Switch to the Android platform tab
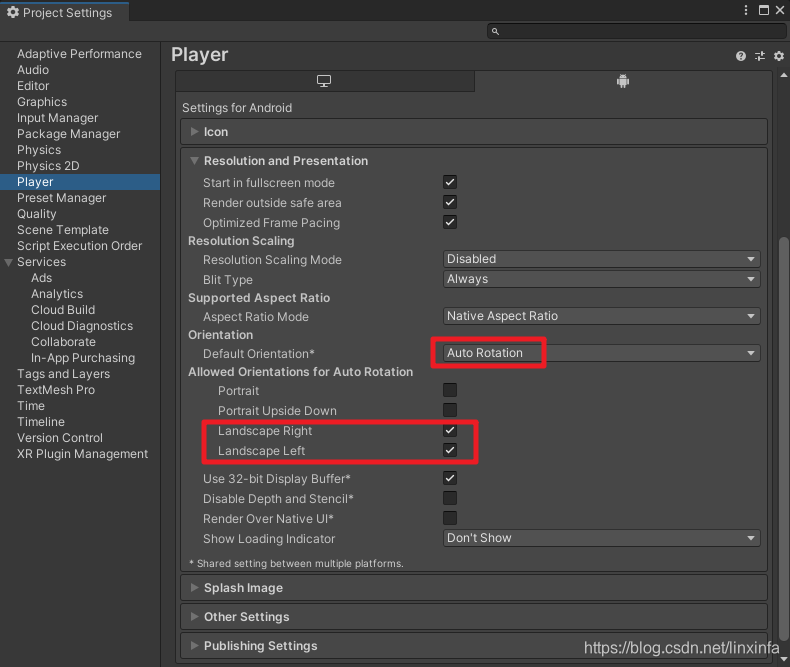The width and height of the screenshot is (790, 667). [623, 81]
